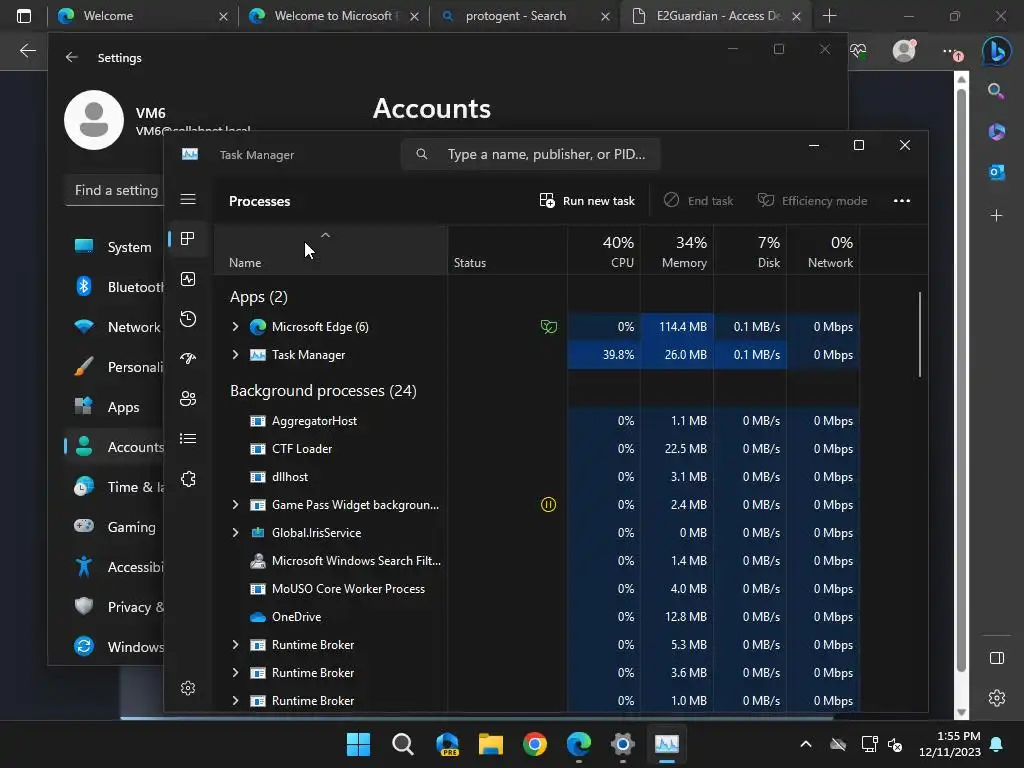Click the End task button

(x=698, y=200)
